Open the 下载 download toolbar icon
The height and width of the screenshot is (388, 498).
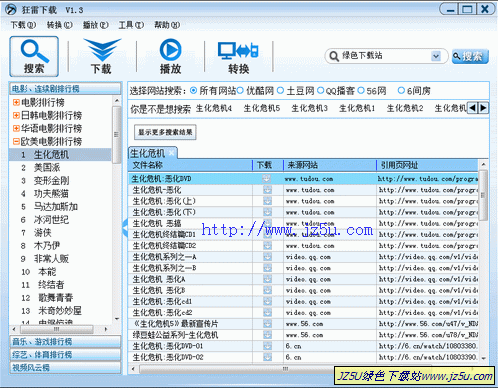click(102, 56)
